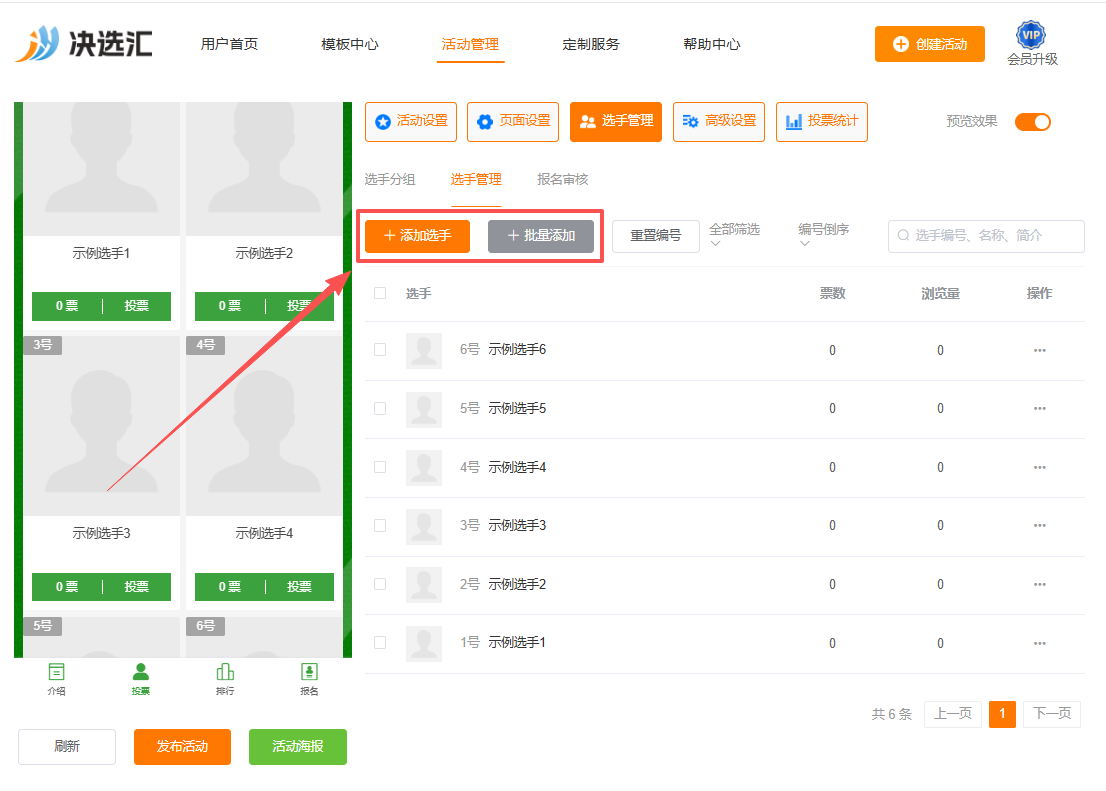The height and width of the screenshot is (791, 1106).
Task: Open more actions for 示例选手6
Action: point(1039,350)
